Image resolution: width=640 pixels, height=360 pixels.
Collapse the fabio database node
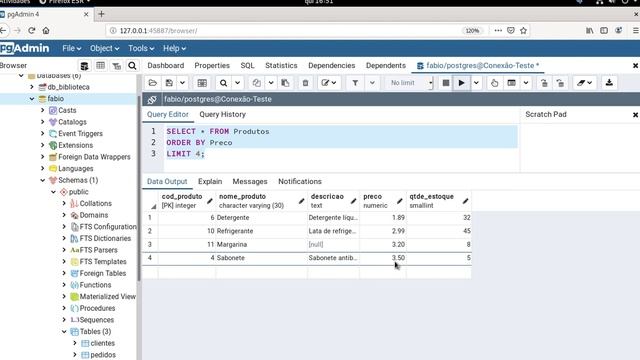pyautogui.click(x=32, y=99)
